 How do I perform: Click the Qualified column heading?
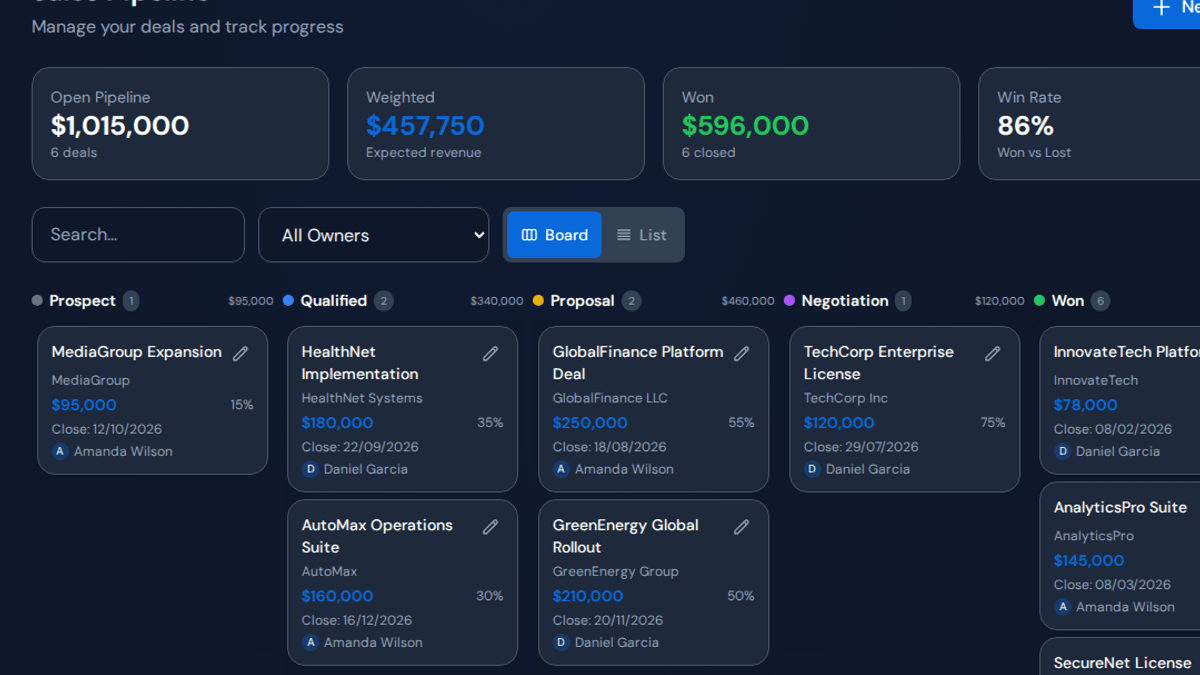[x=334, y=300]
